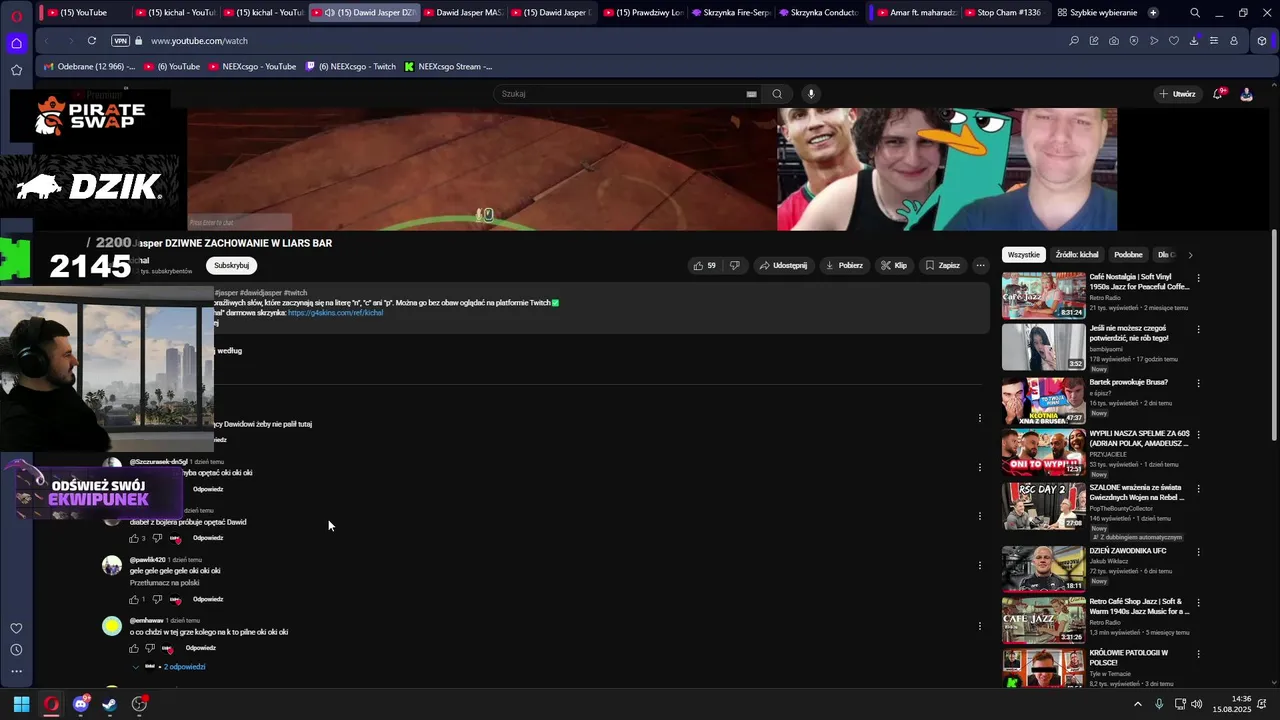1280x720 pixels.
Task: Like the video with 59 likes
Action: coord(704,265)
